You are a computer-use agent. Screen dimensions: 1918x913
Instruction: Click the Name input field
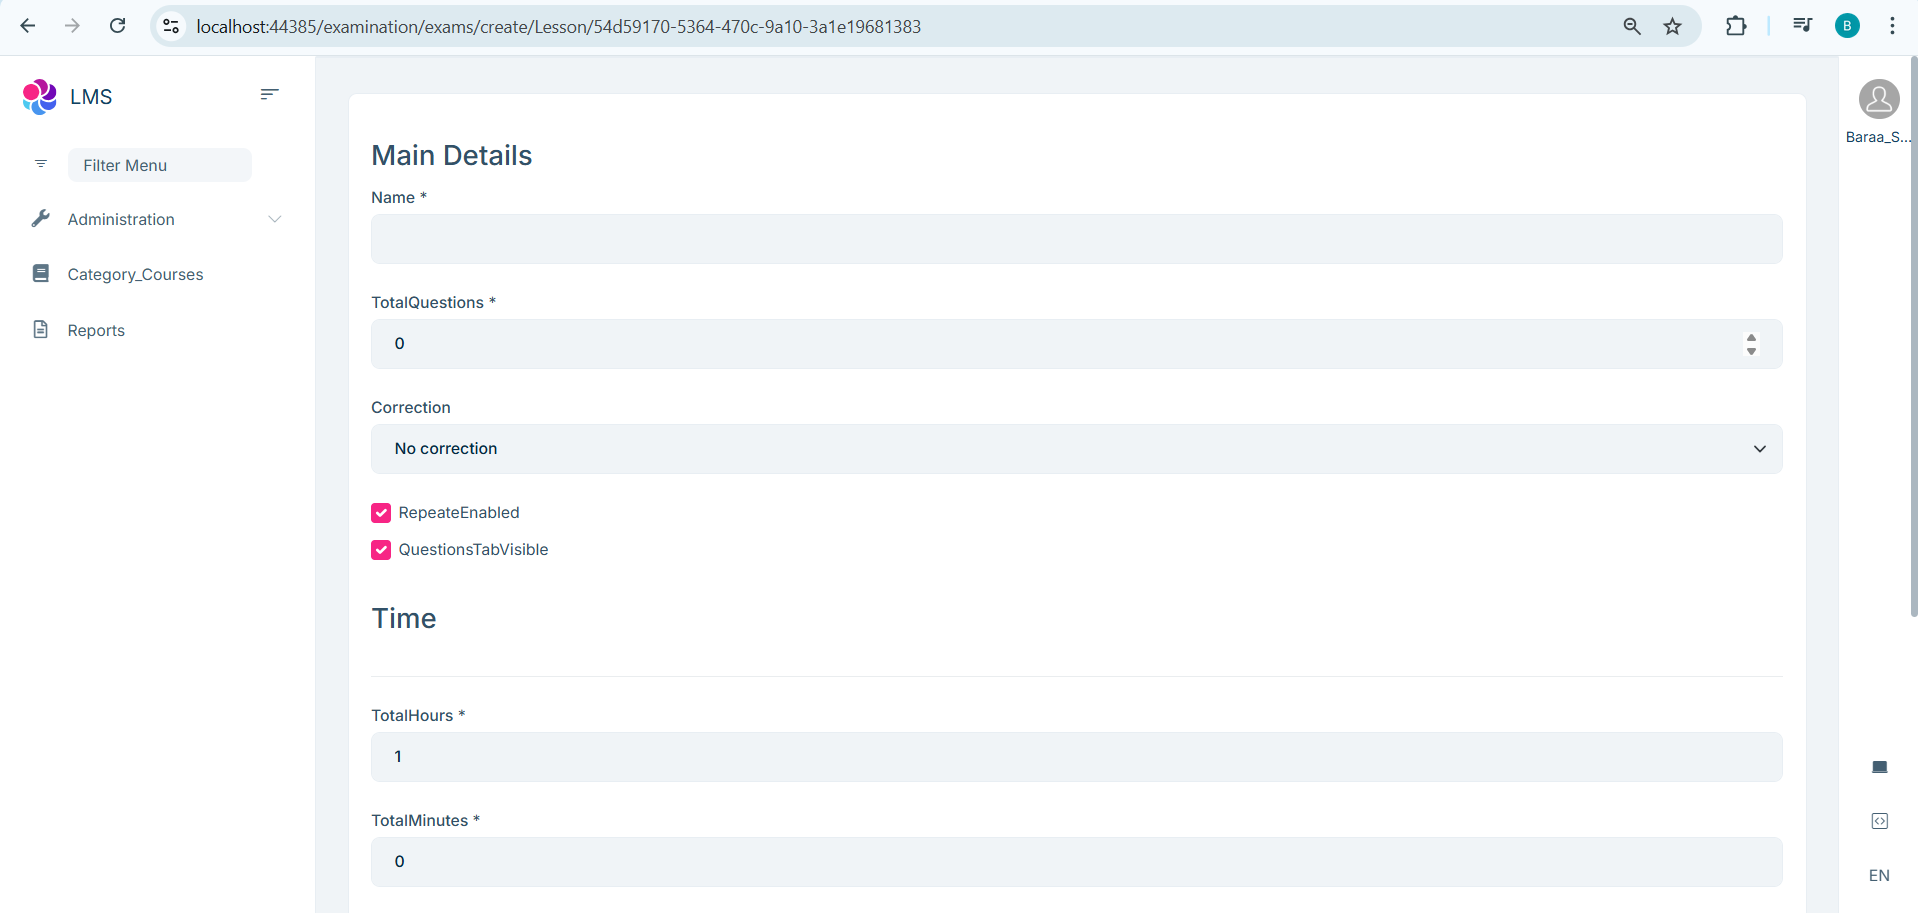1076,239
